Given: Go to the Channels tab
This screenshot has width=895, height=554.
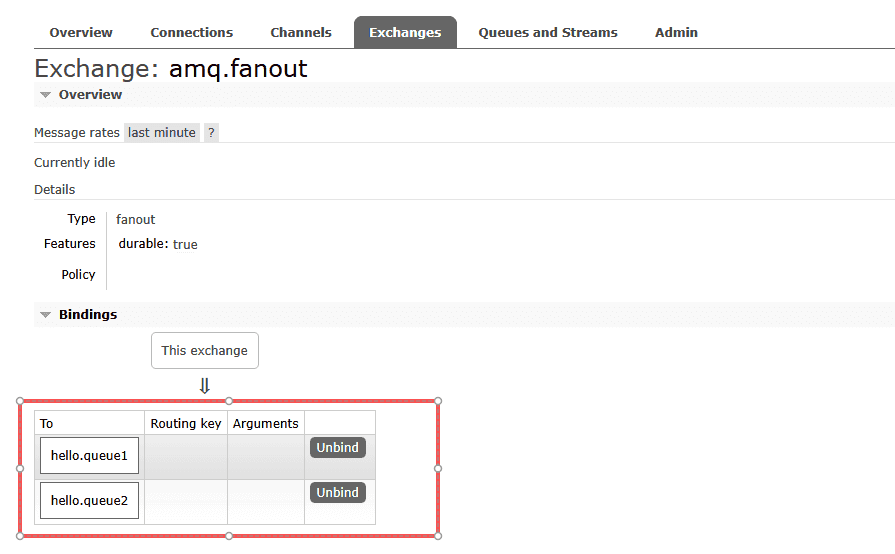Looking at the screenshot, I should [301, 33].
